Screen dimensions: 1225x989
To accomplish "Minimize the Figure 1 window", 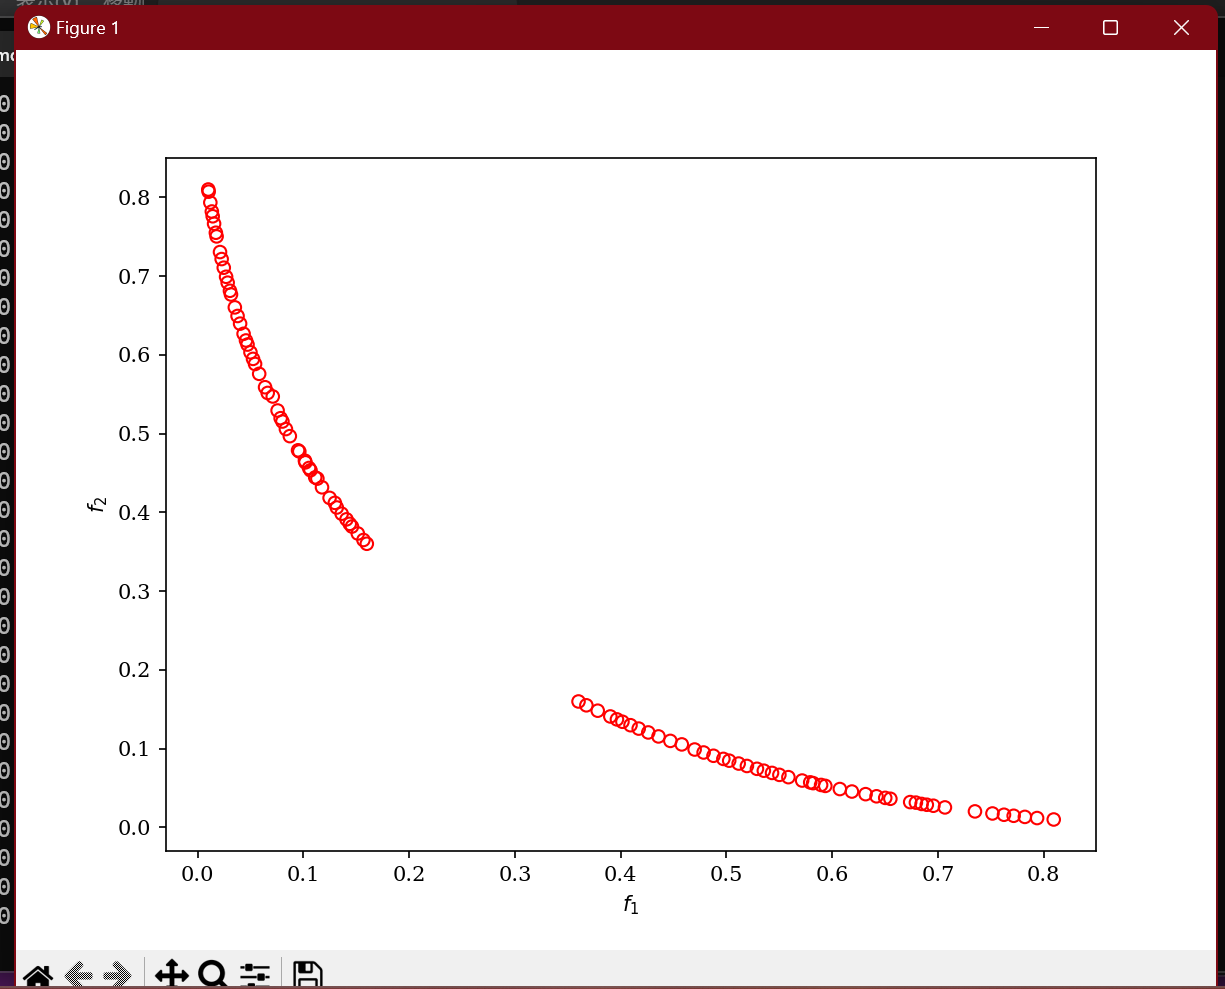I will 1041,28.
